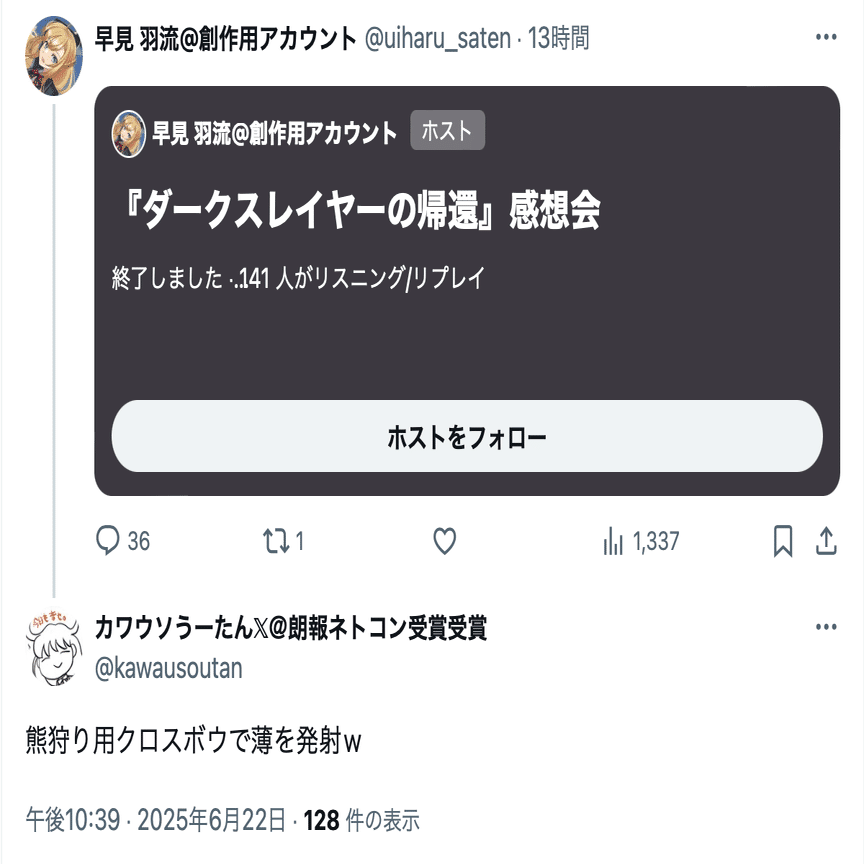Share the post using the upload arrow icon
864x864 pixels.
826,541
